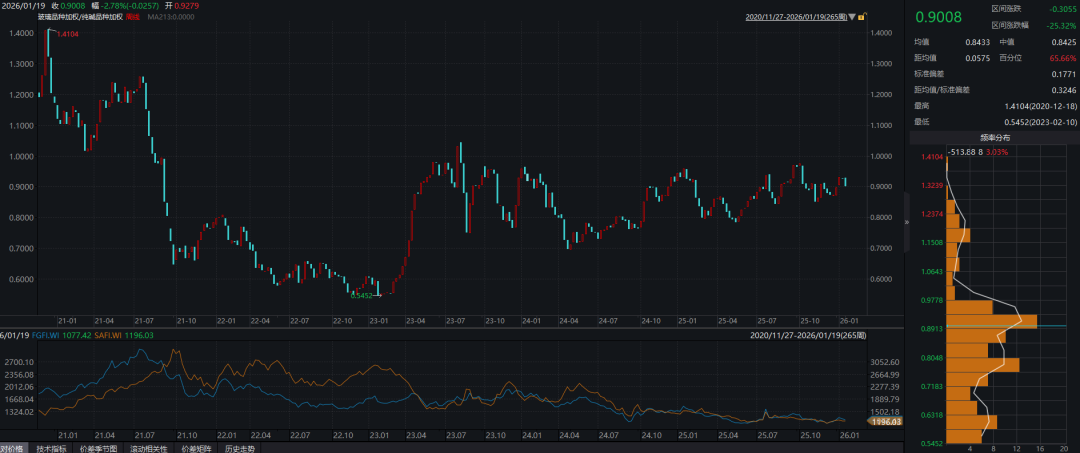Show the 历史走势 tab

[x=238, y=449]
